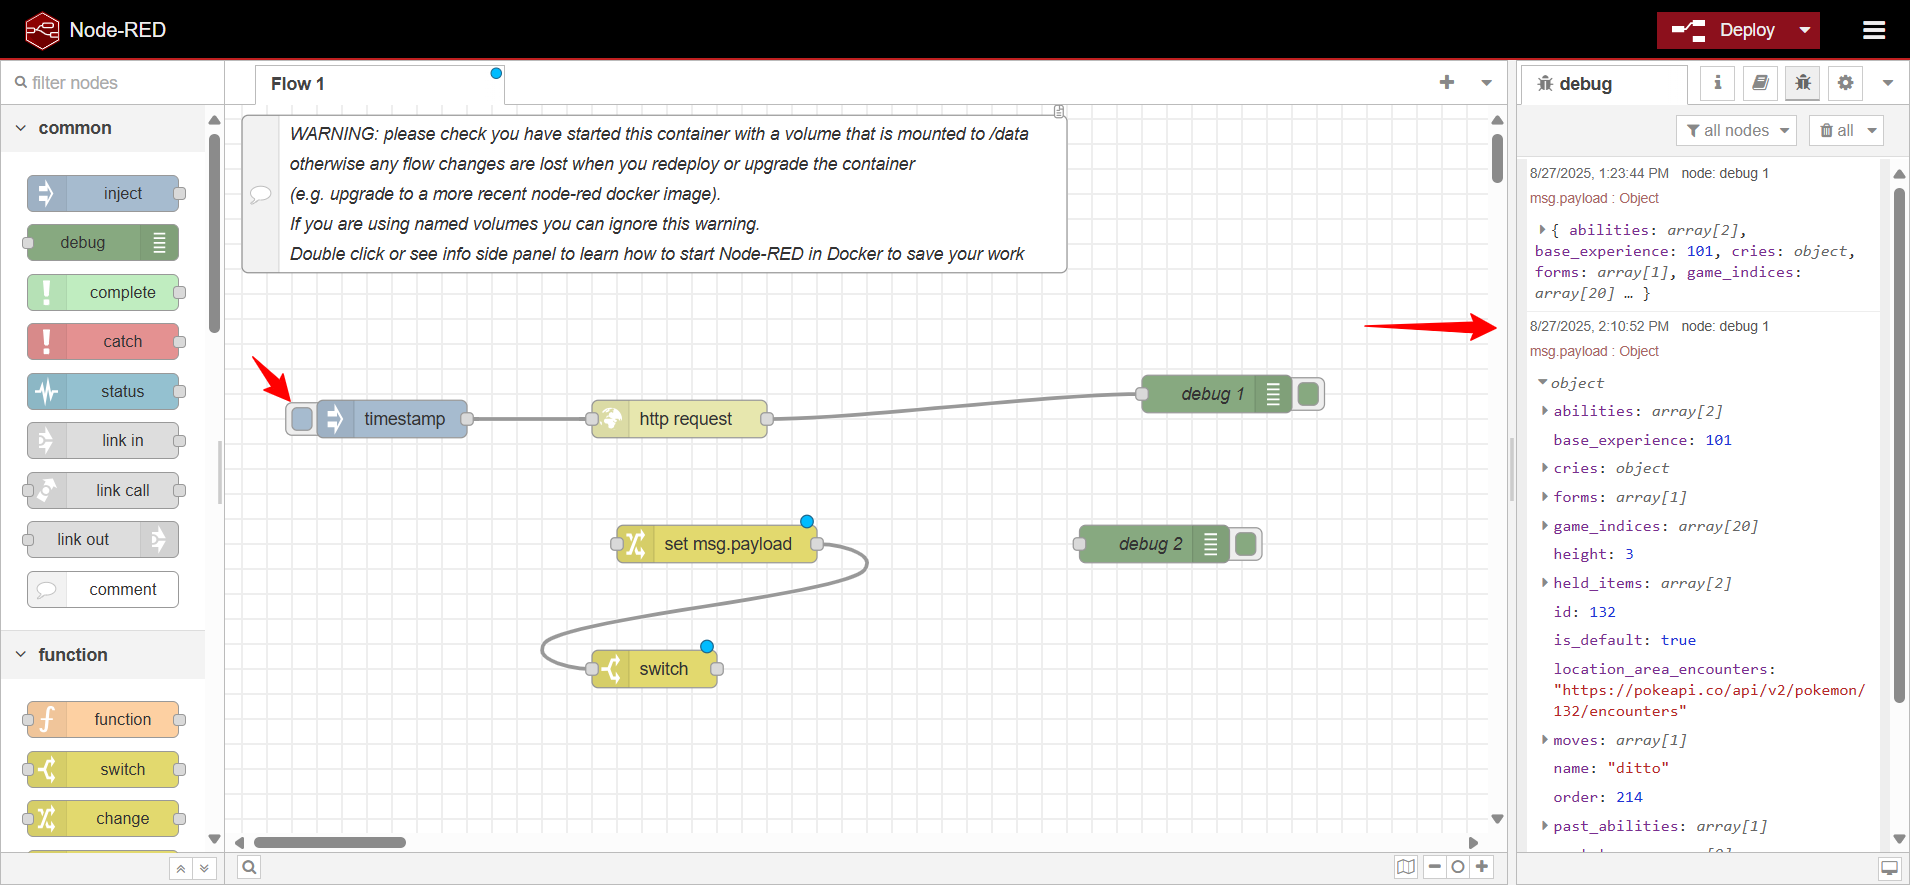The height and width of the screenshot is (885, 1910).
Task: Click the search flows magnifier icon
Action: [249, 867]
